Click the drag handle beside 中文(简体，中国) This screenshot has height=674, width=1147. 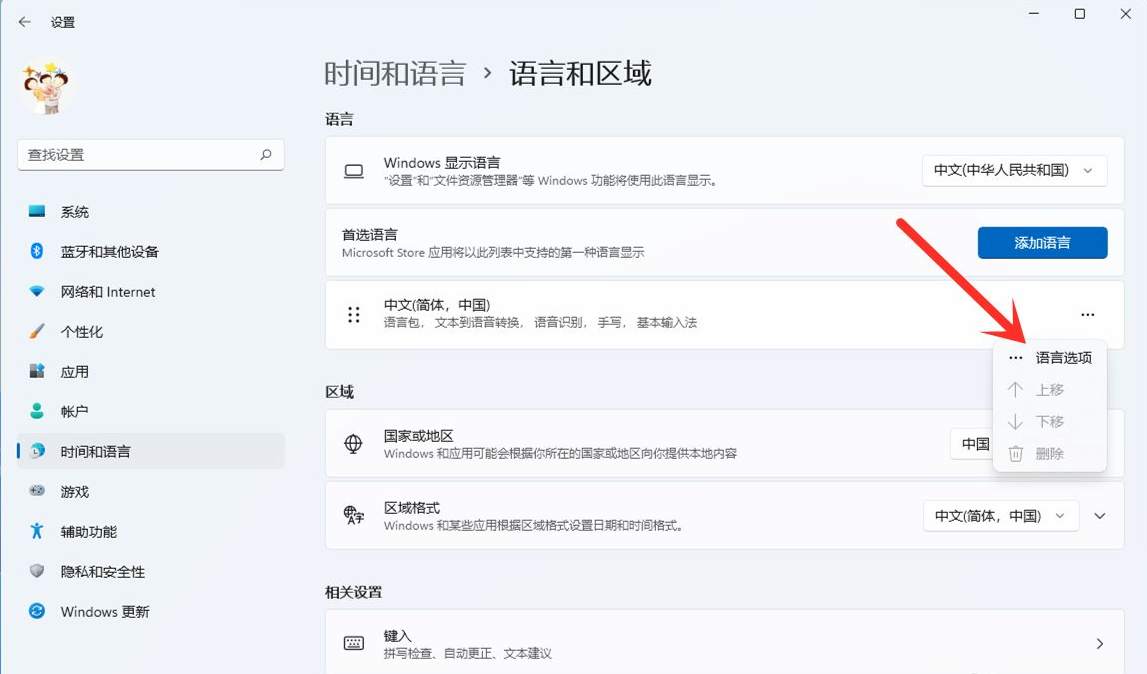(x=353, y=315)
